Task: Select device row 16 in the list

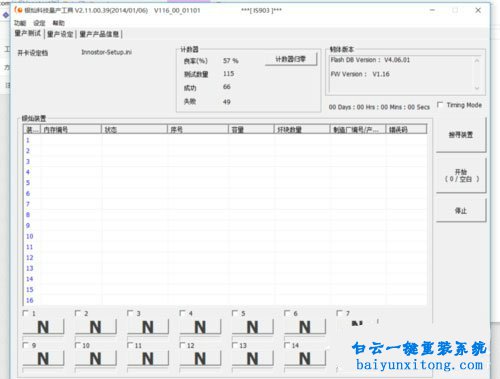Action: click(x=225, y=300)
